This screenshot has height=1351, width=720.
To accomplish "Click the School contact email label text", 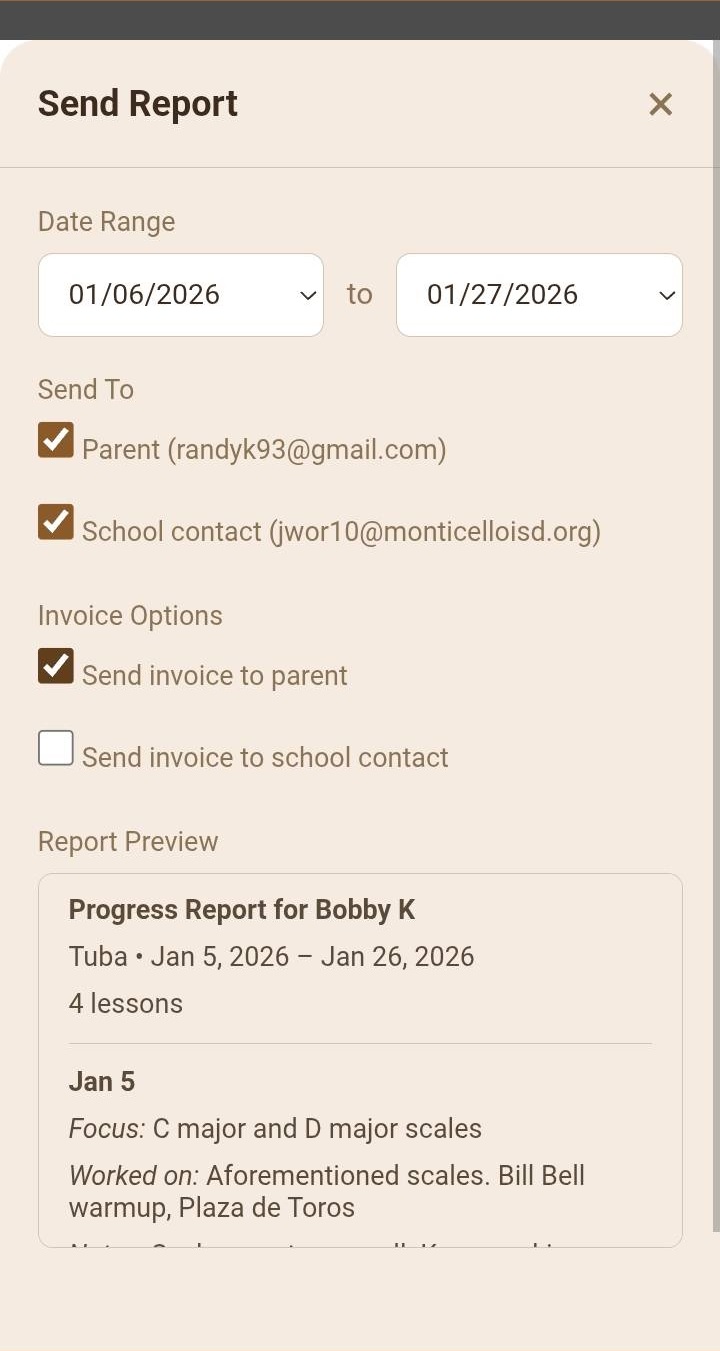I will click(341, 532).
